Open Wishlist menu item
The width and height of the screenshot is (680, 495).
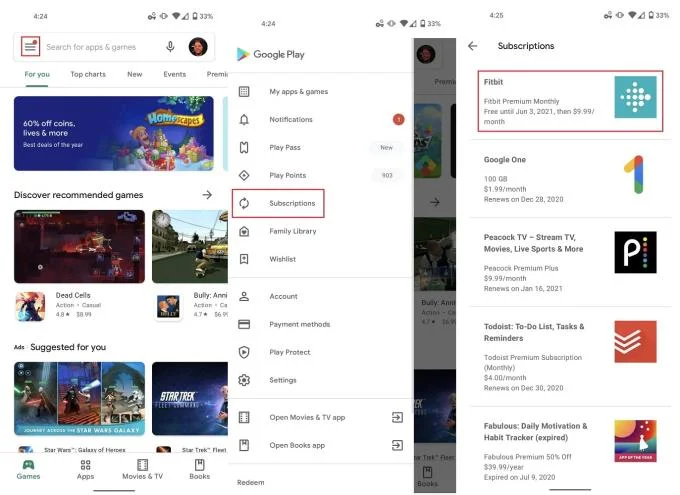pos(321,259)
